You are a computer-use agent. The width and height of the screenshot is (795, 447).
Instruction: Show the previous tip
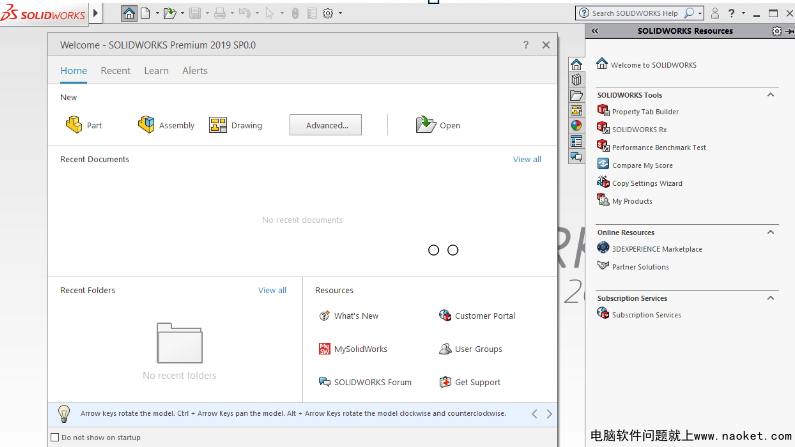point(534,414)
